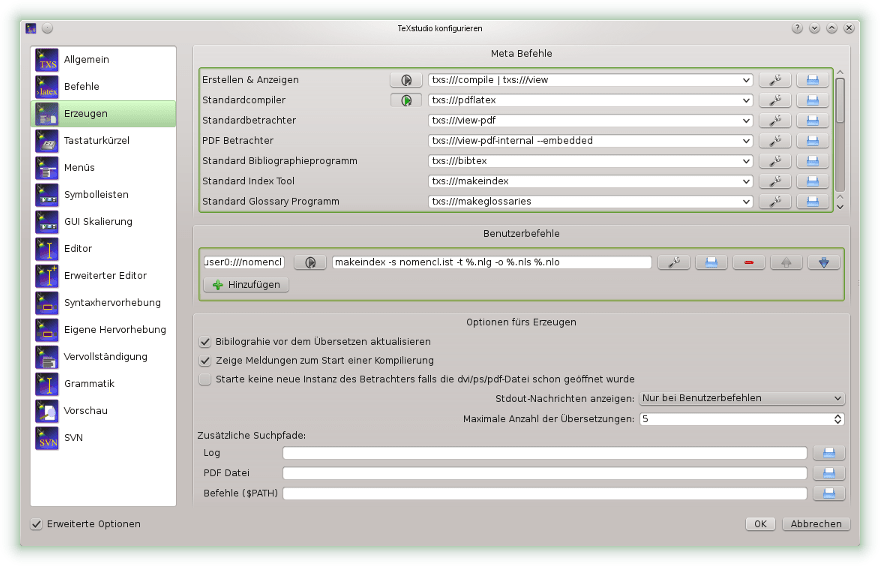880x566 pixels.
Task: Remove the nomencl user command
Action: [x=749, y=263]
